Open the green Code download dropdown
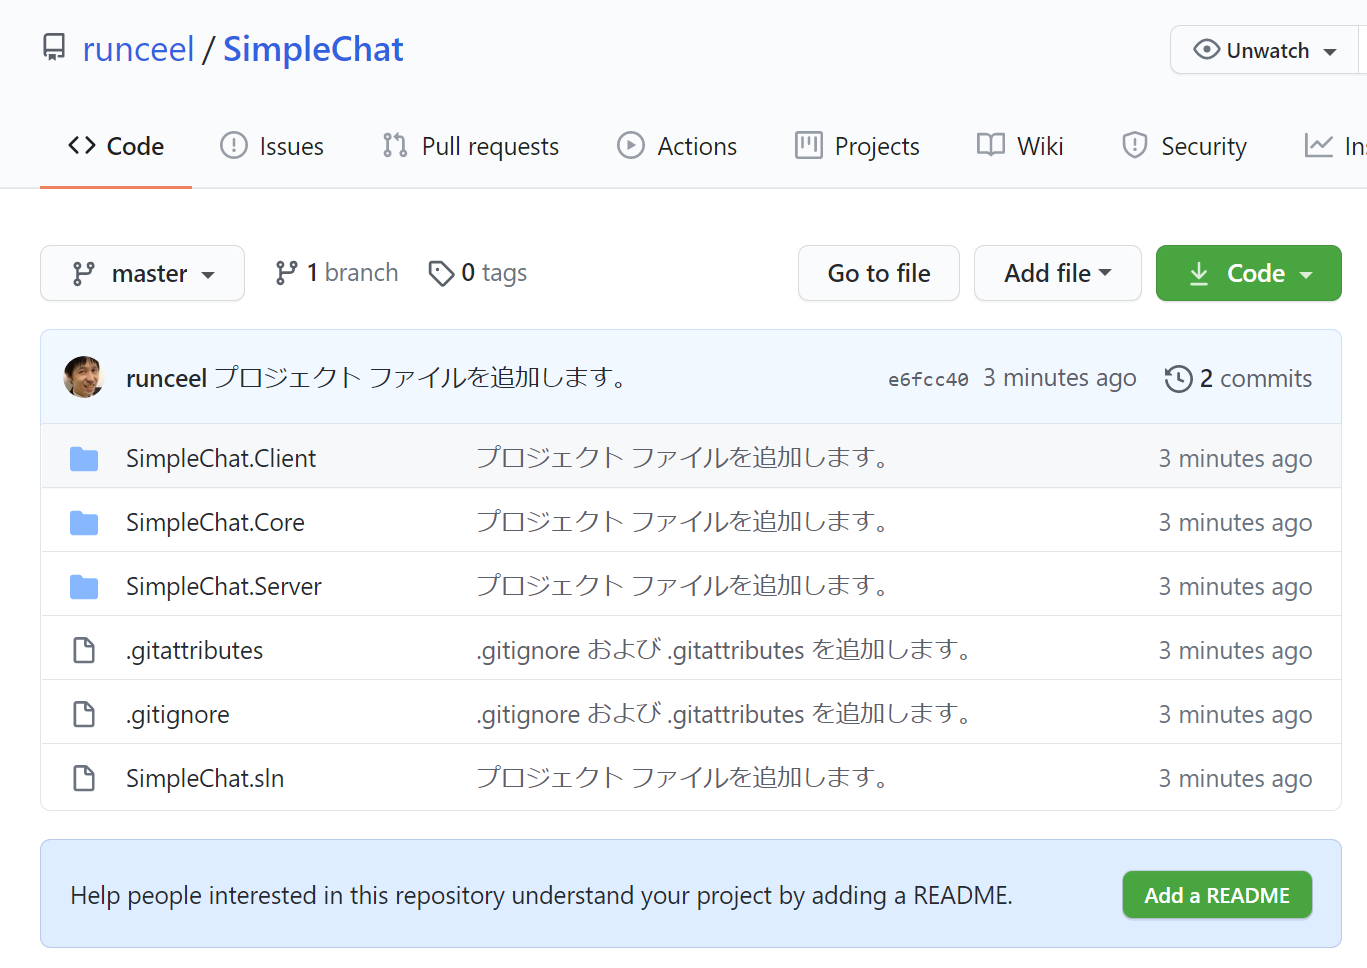The image size is (1367, 968). click(x=1248, y=273)
